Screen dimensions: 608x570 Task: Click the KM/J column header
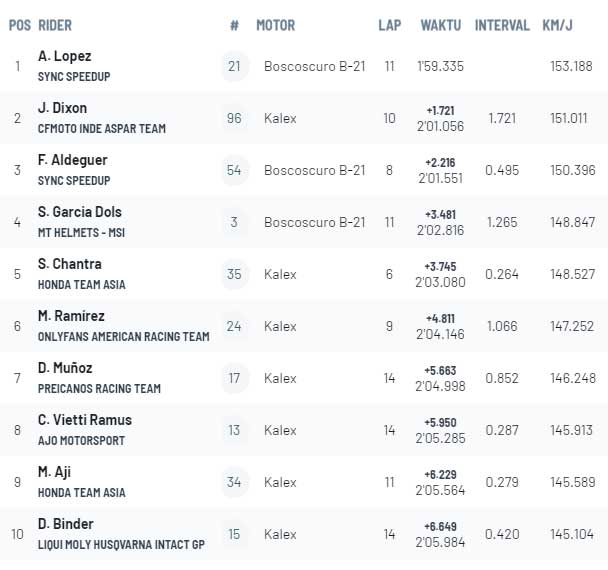[558, 25]
